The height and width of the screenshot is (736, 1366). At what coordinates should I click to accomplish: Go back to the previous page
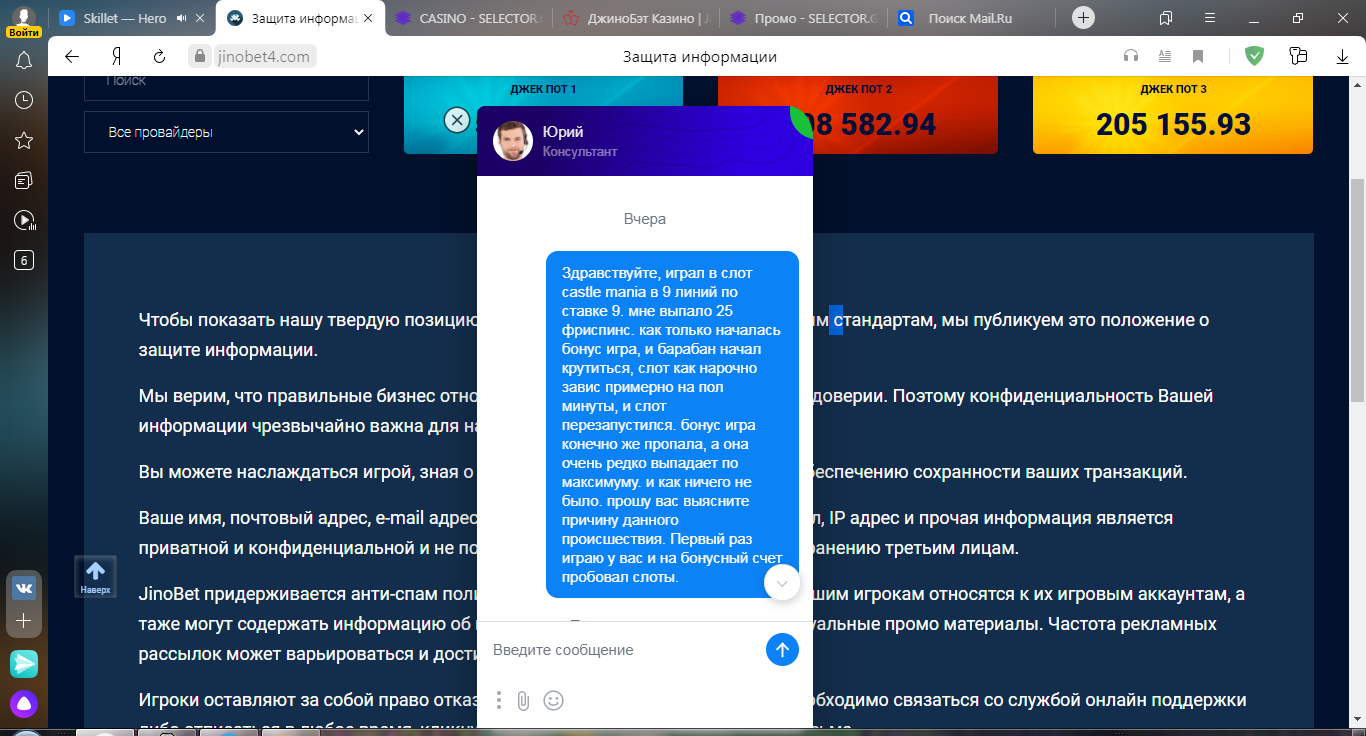[x=72, y=56]
